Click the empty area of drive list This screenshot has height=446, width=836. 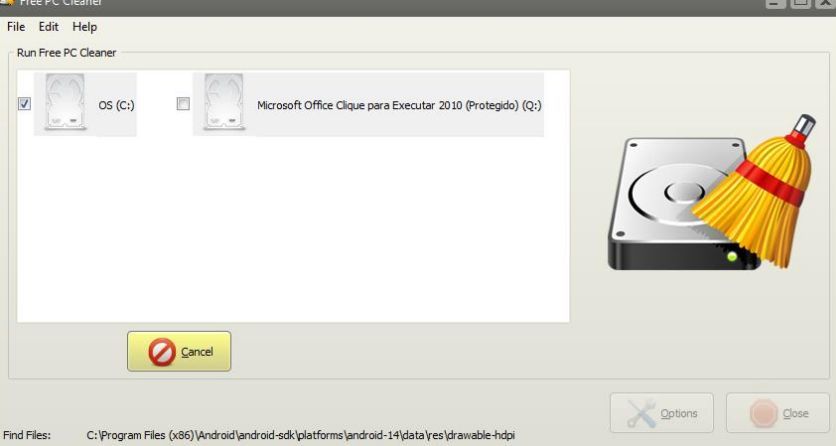(x=293, y=229)
